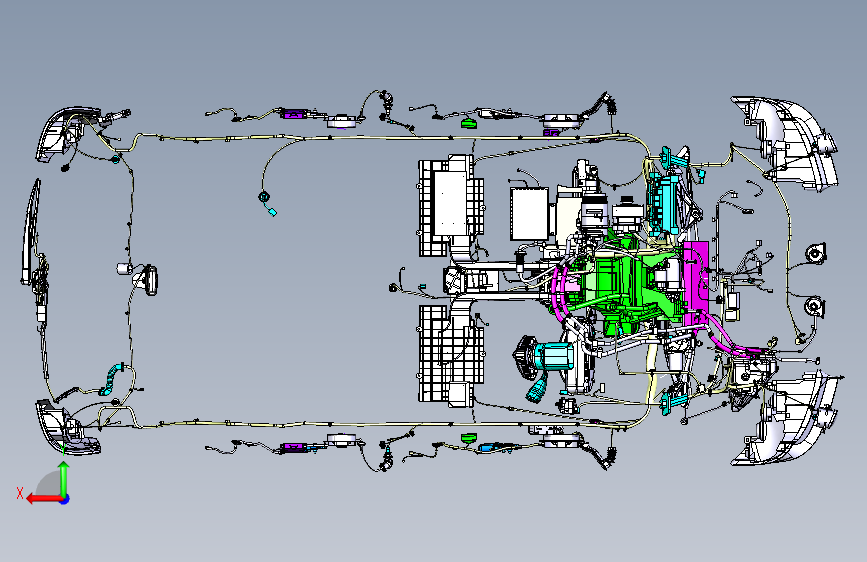Select the magenta rectangular block in the engine bay

(696, 283)
